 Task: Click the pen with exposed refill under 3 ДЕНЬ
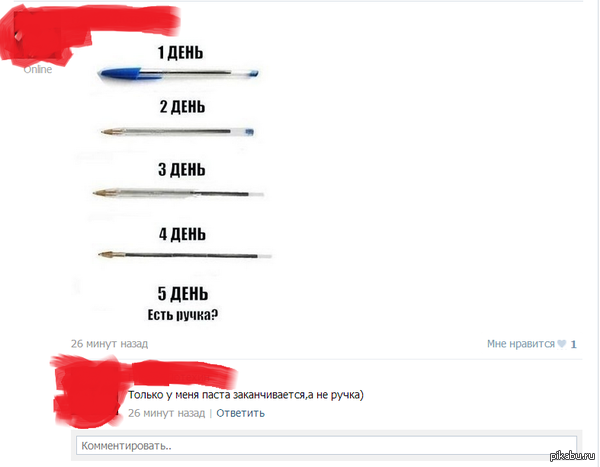coord(178,193)
